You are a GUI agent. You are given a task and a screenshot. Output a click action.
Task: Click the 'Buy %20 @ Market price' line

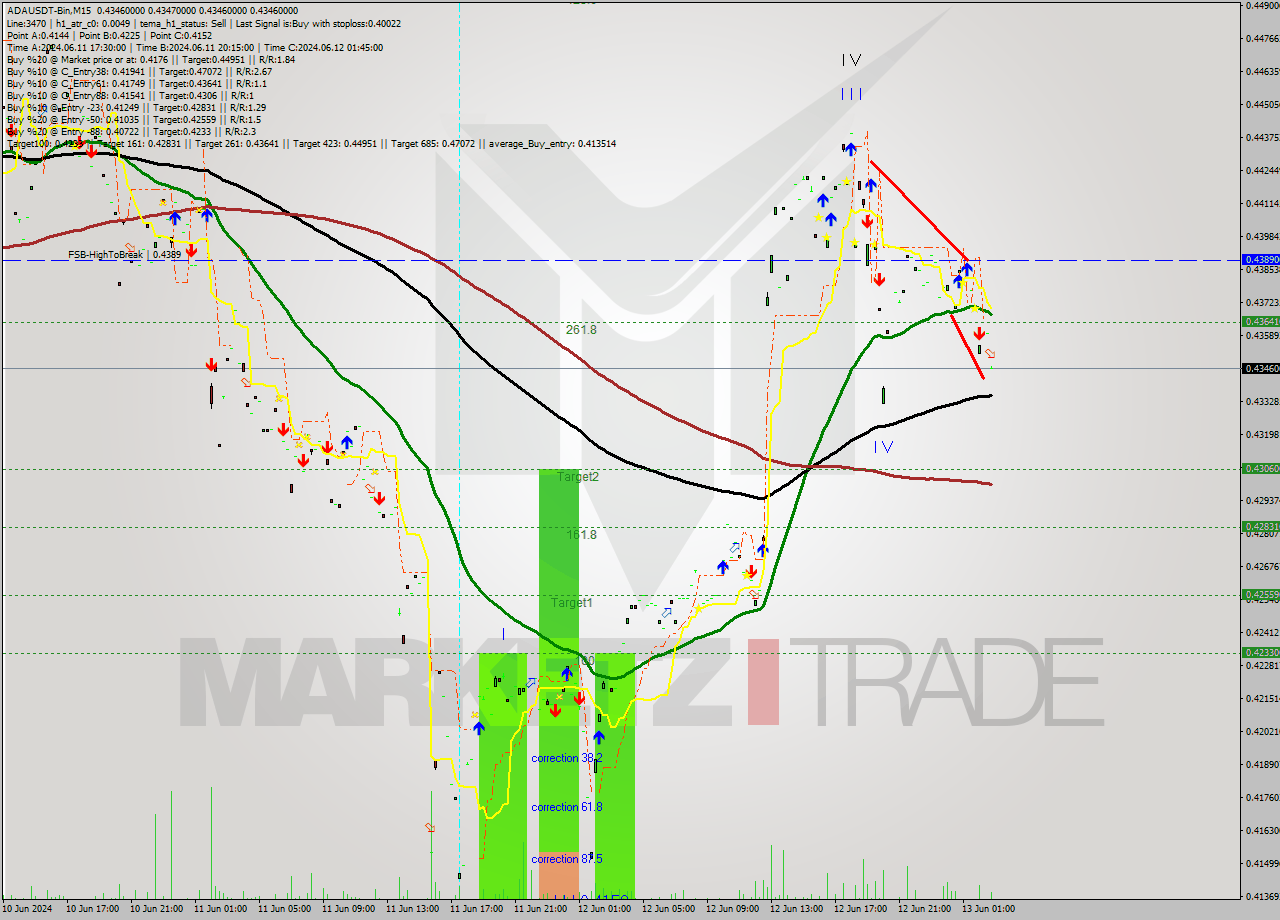pos(150,59)
